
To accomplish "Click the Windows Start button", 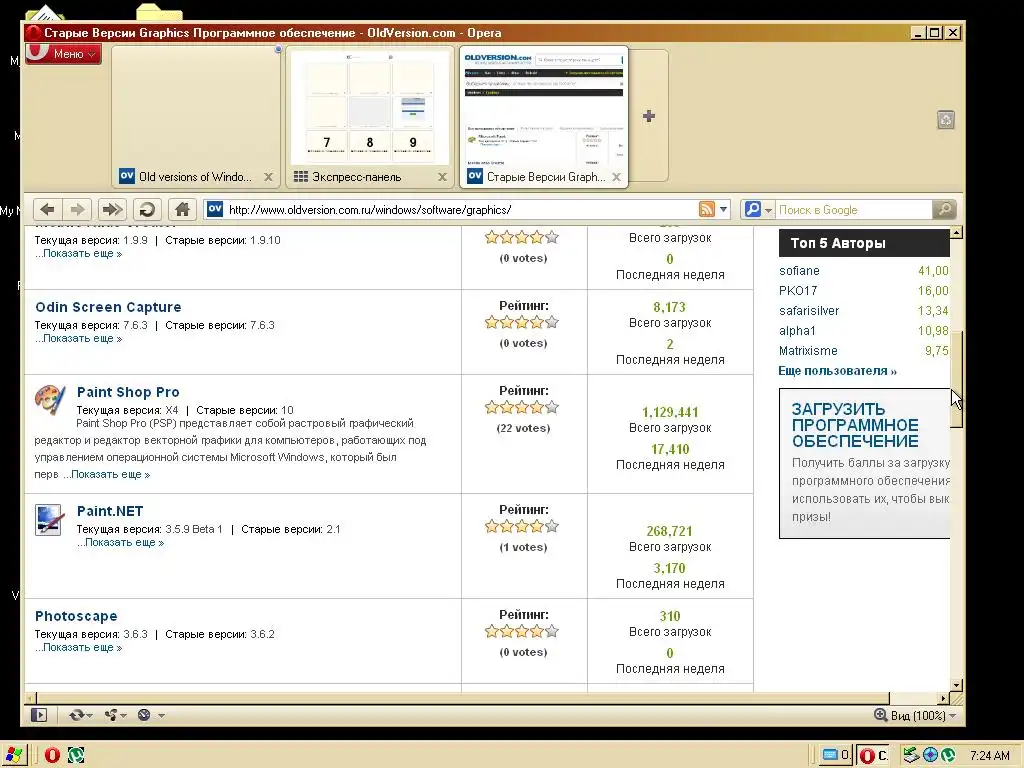I will point(13,755).
